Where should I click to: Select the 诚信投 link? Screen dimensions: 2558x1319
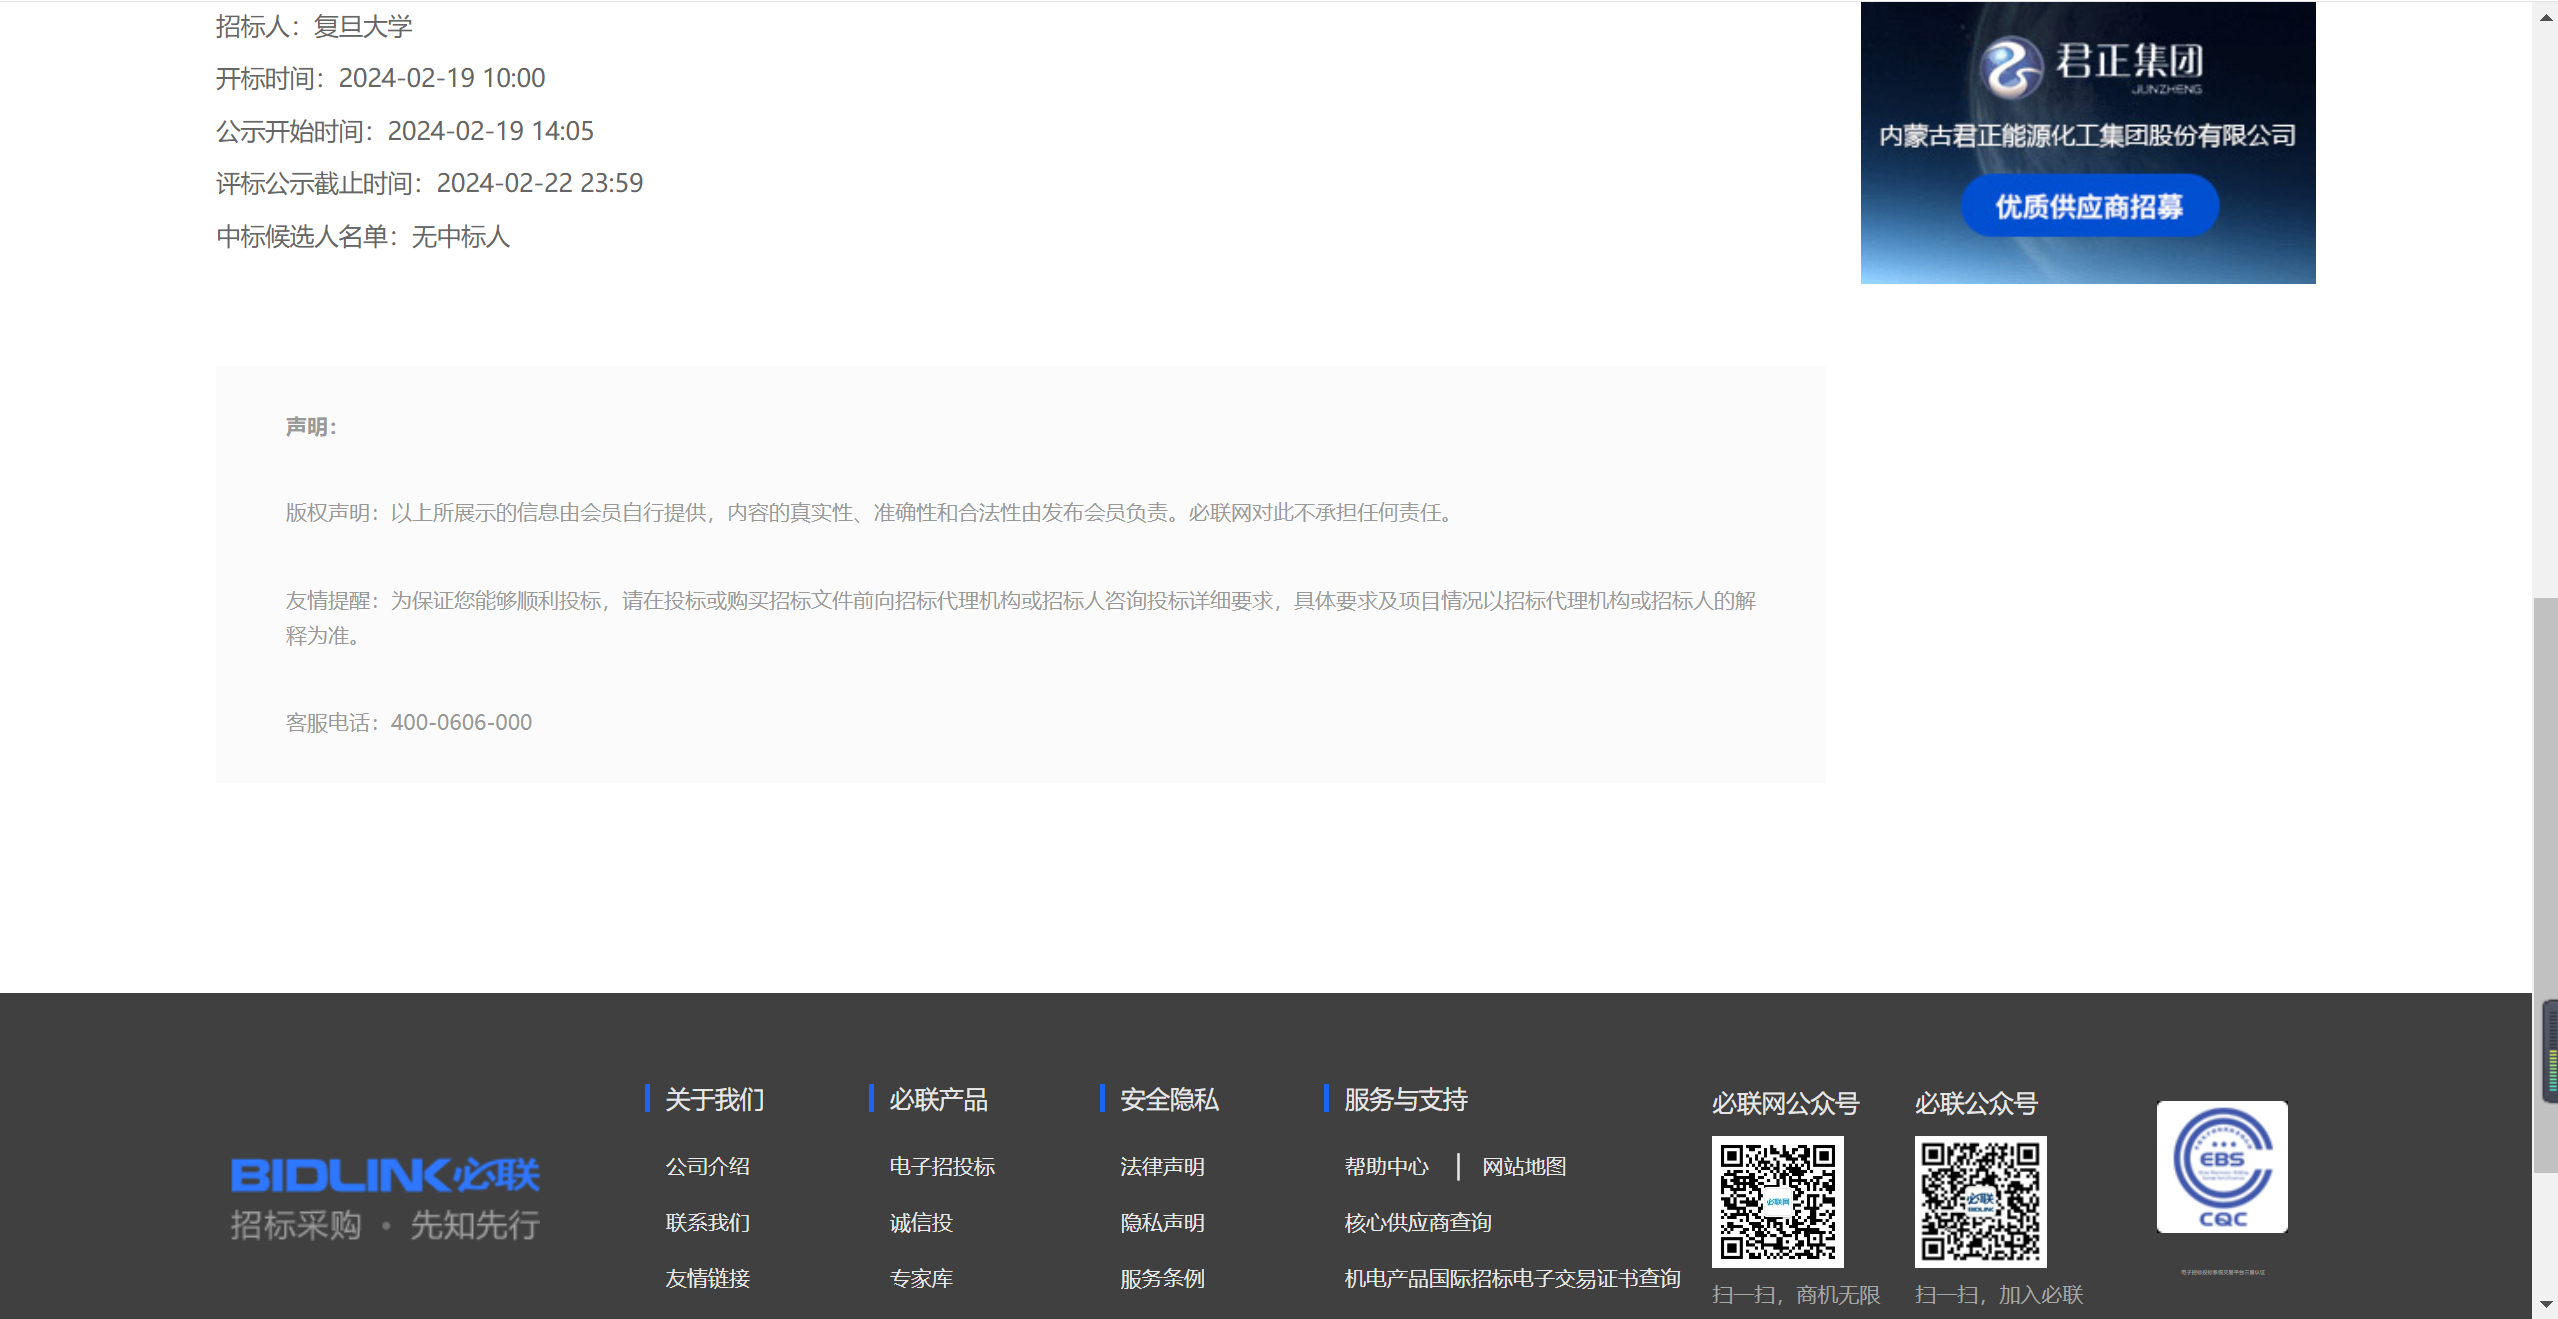coord(921,1222)
